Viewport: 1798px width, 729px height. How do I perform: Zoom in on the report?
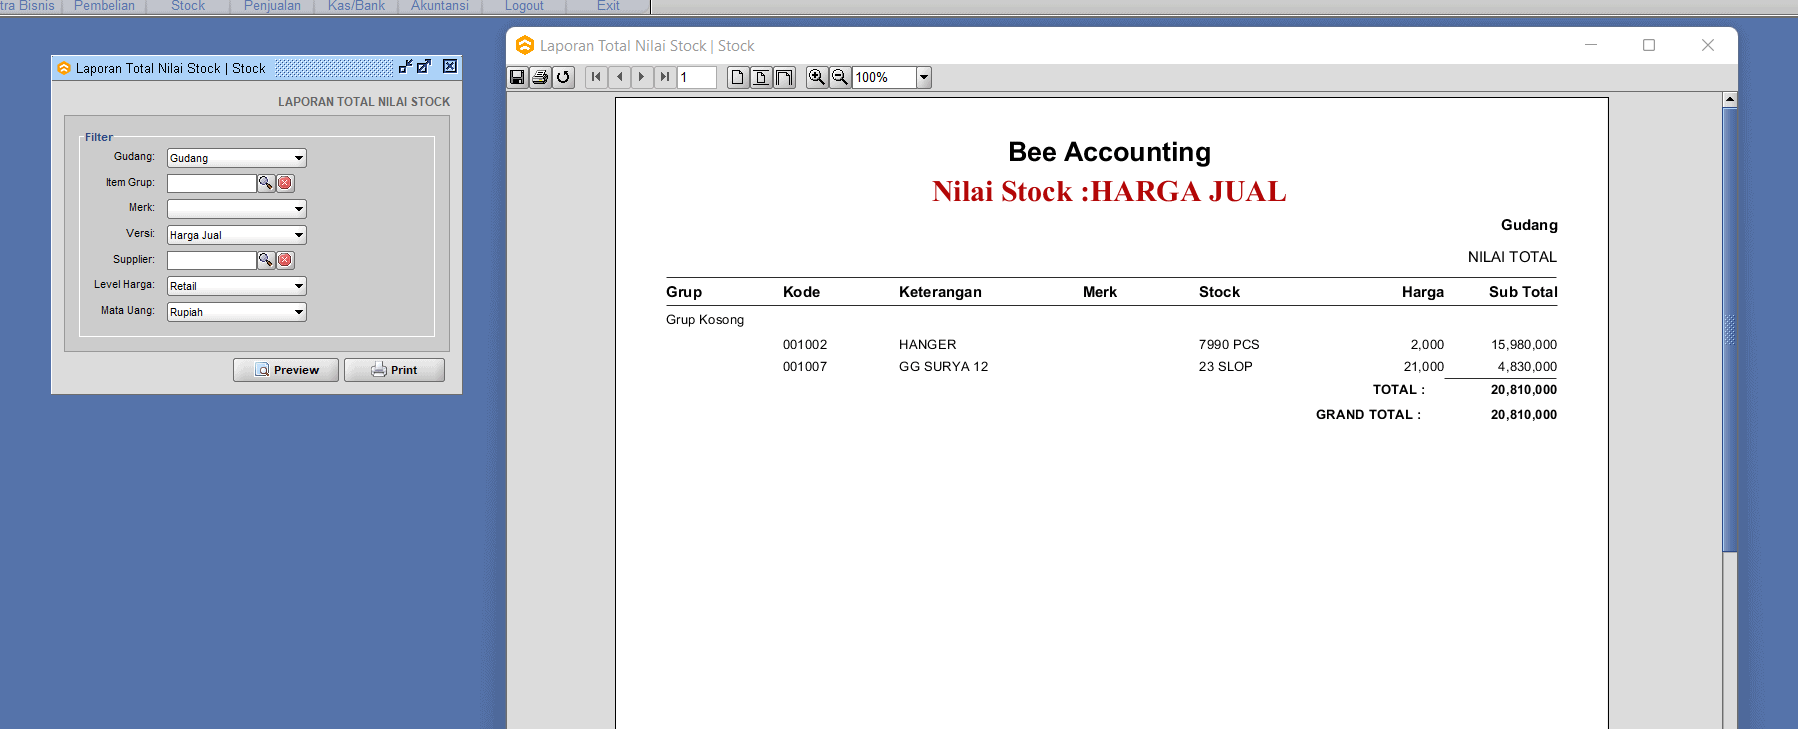(817, 77)
